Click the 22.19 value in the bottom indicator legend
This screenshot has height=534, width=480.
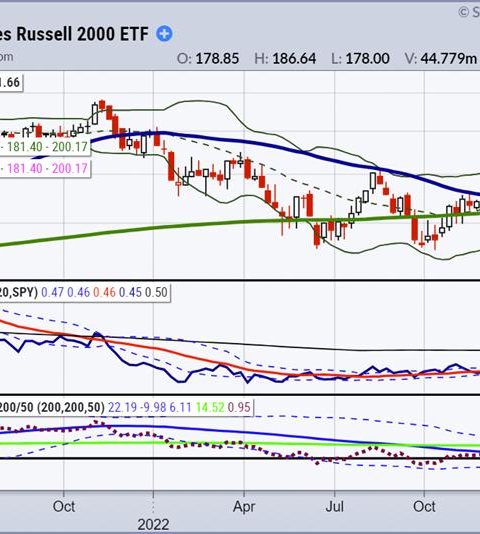[122, 407]
